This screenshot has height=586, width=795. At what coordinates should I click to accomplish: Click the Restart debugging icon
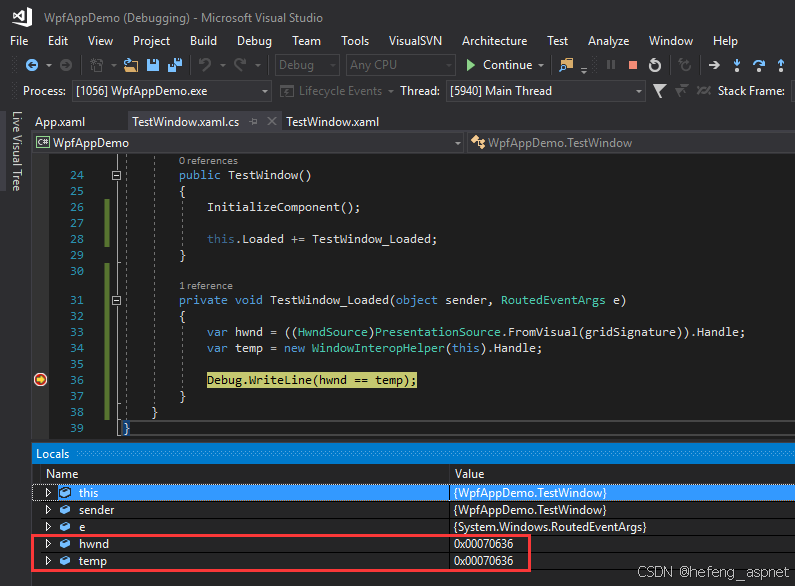[655, 65]
